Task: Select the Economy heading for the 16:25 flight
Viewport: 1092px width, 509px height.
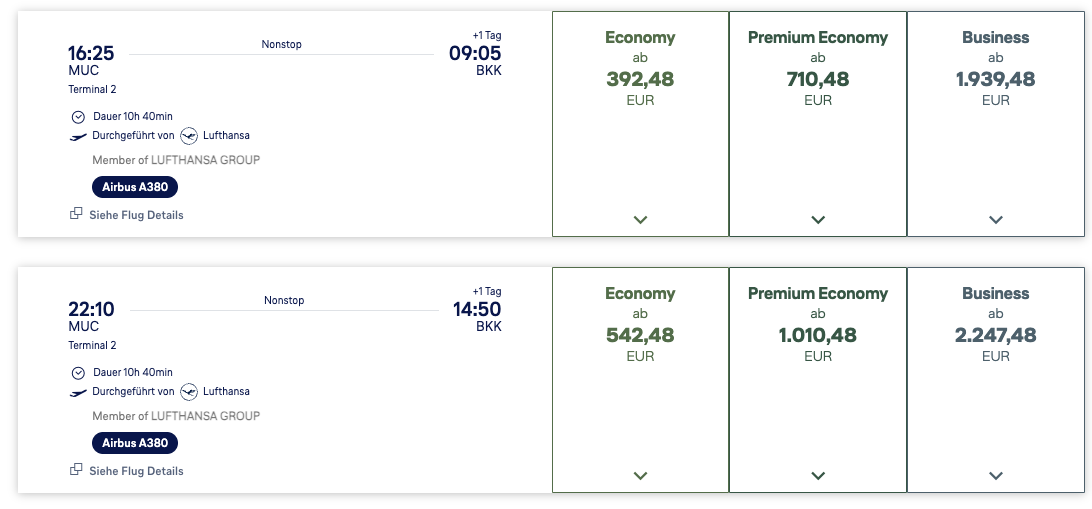Action: tap(640, 38)
